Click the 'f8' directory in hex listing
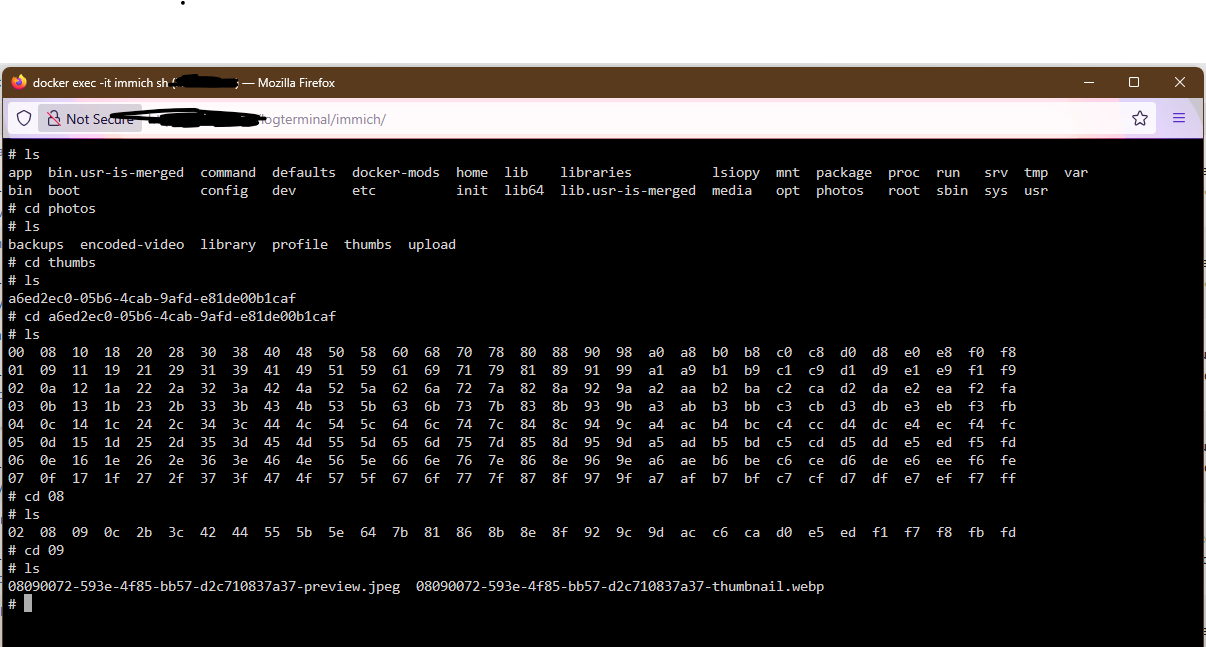This screenshot has height=647, width=1206. 1008,353
